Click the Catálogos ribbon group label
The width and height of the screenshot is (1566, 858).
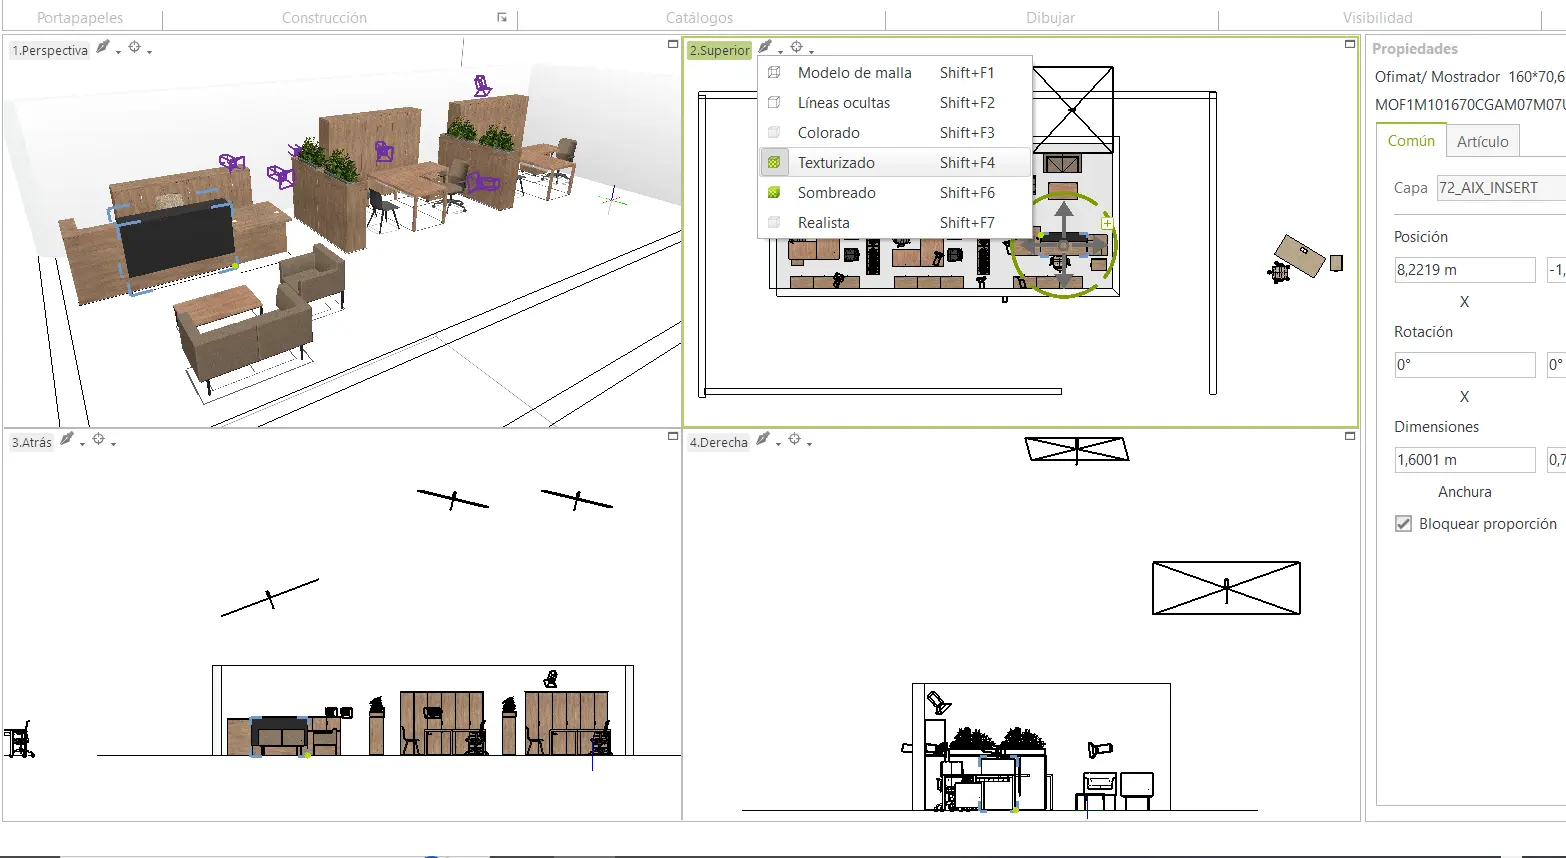pyautogui.click(x=699, y=18)
